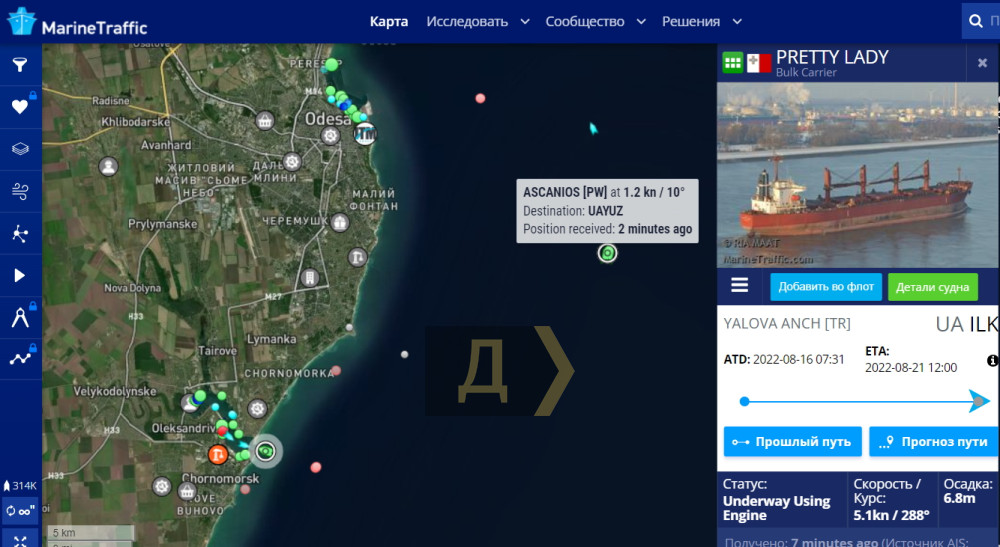
Task: Toggle the wind weather overlay icon
Action: coord(20,191)
